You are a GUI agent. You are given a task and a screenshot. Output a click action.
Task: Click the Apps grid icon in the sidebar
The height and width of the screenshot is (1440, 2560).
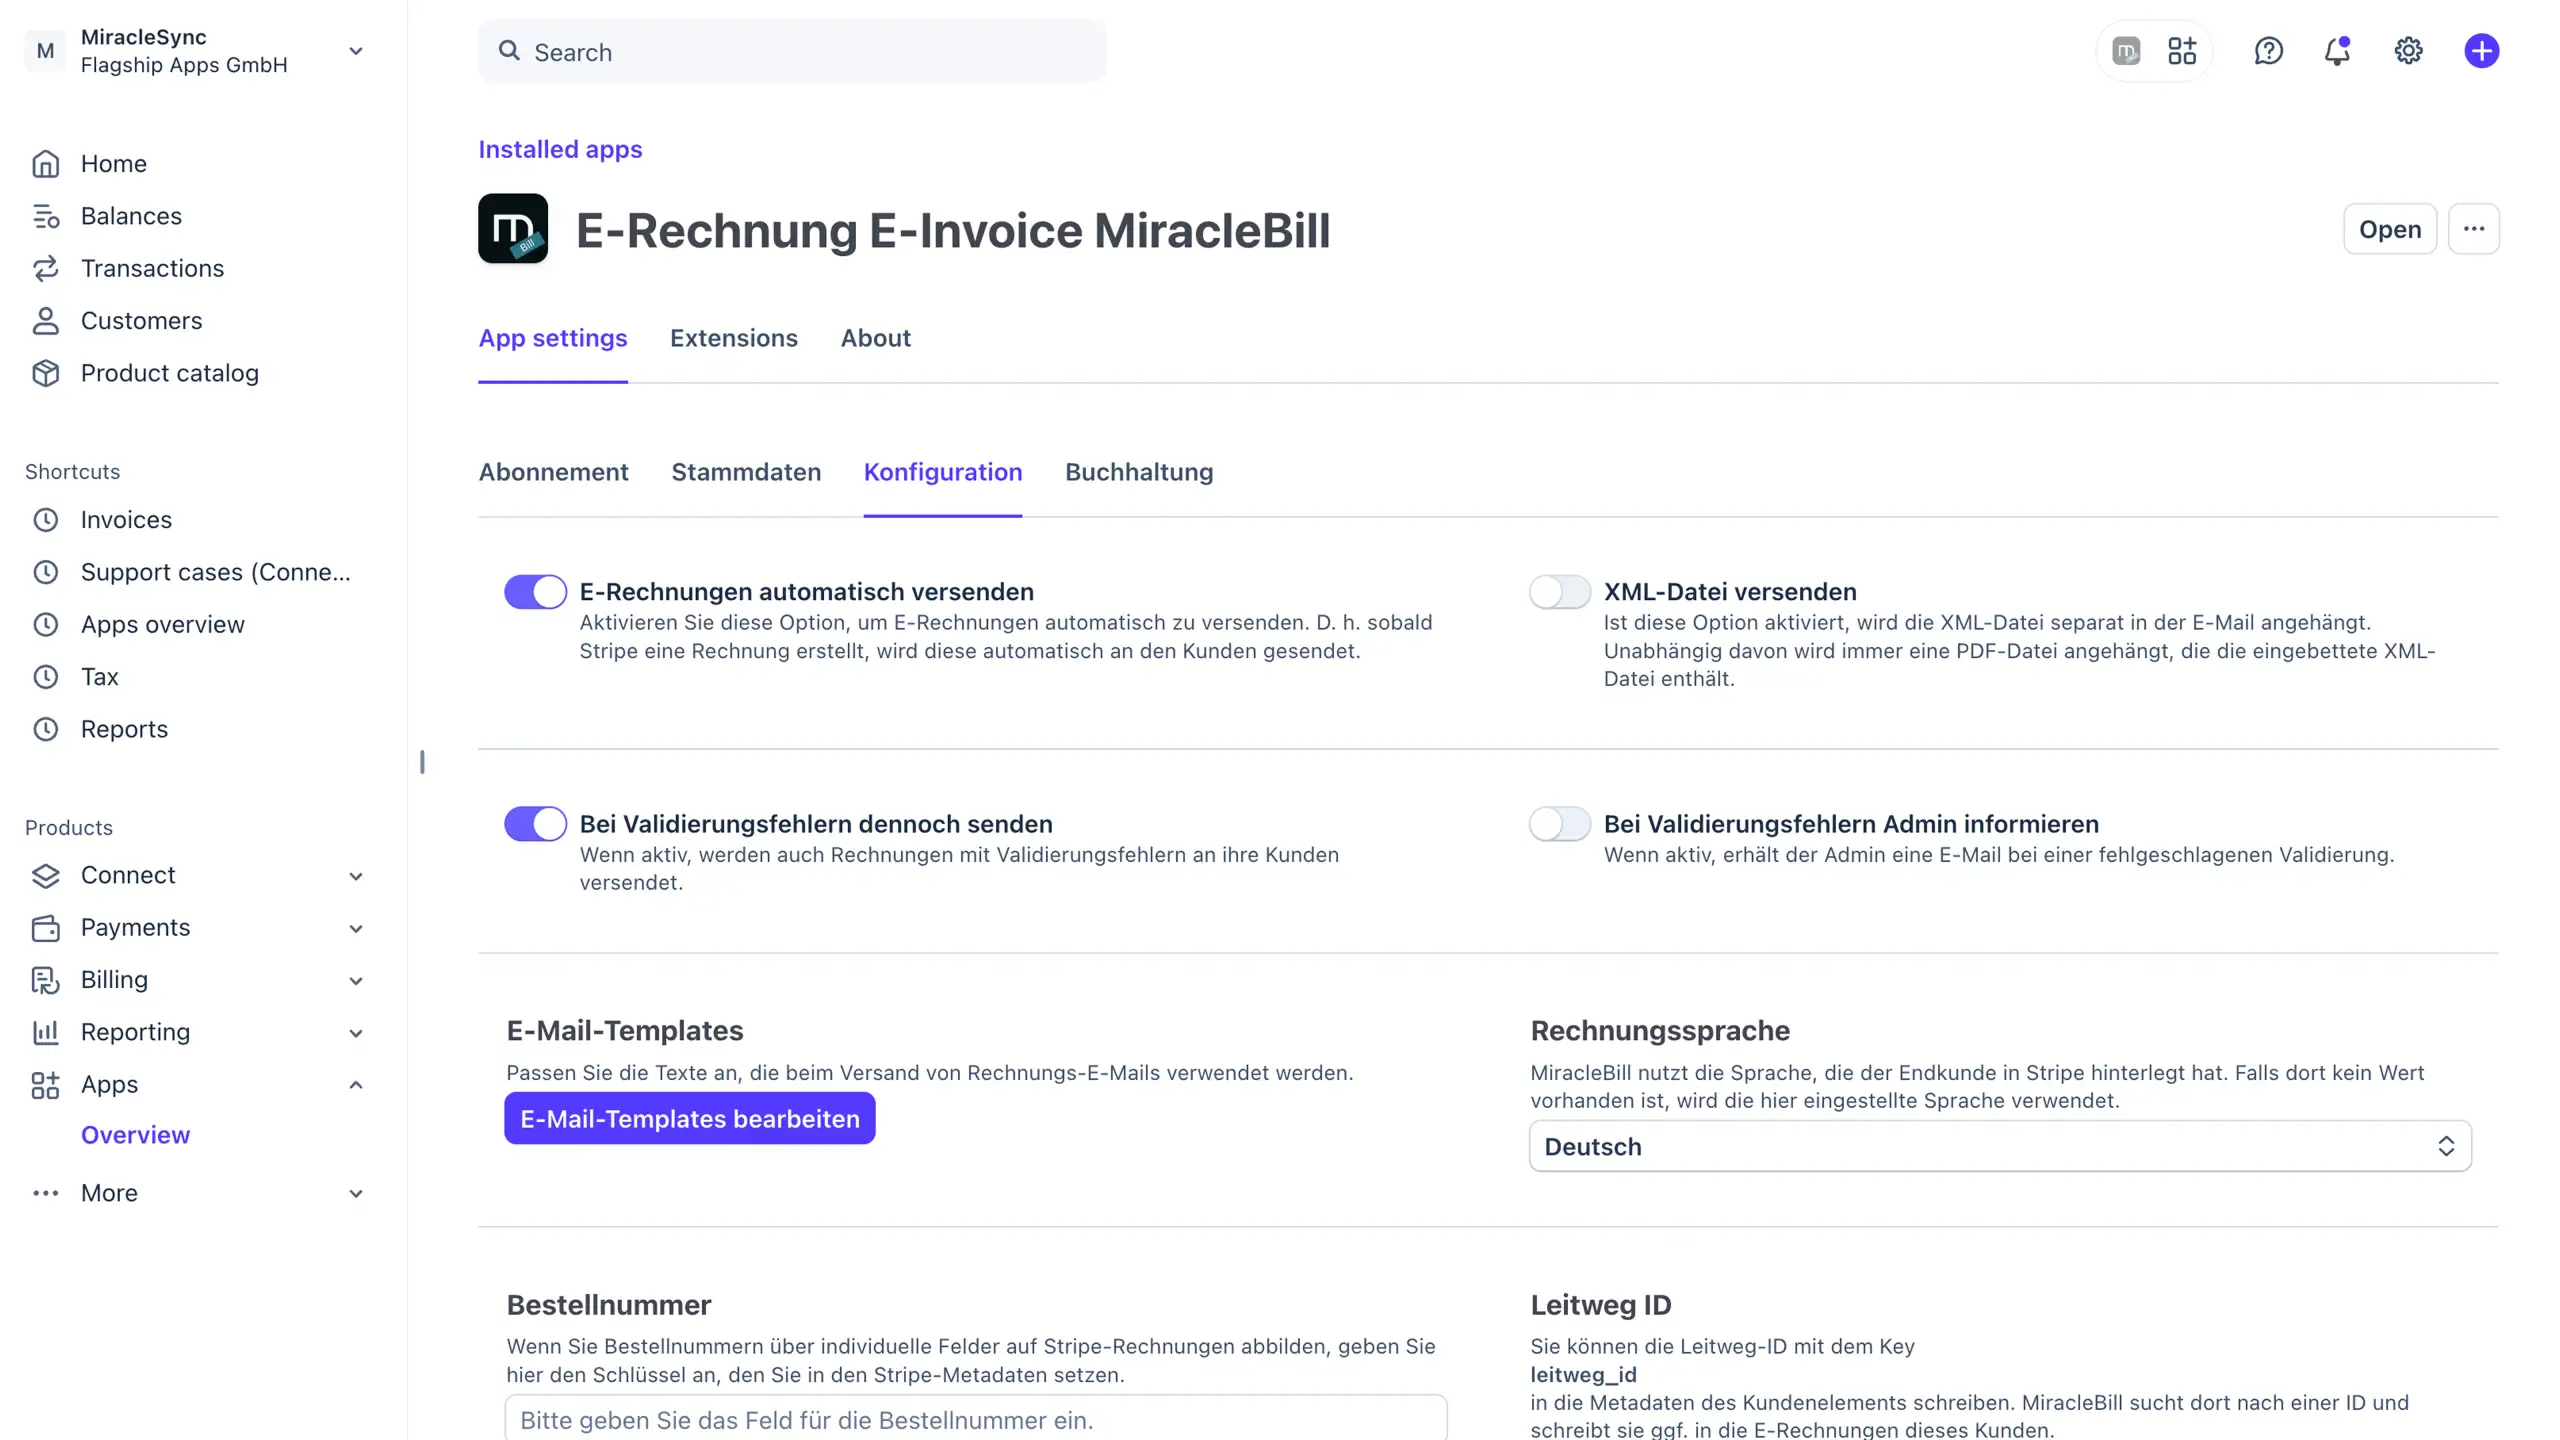45,1085
